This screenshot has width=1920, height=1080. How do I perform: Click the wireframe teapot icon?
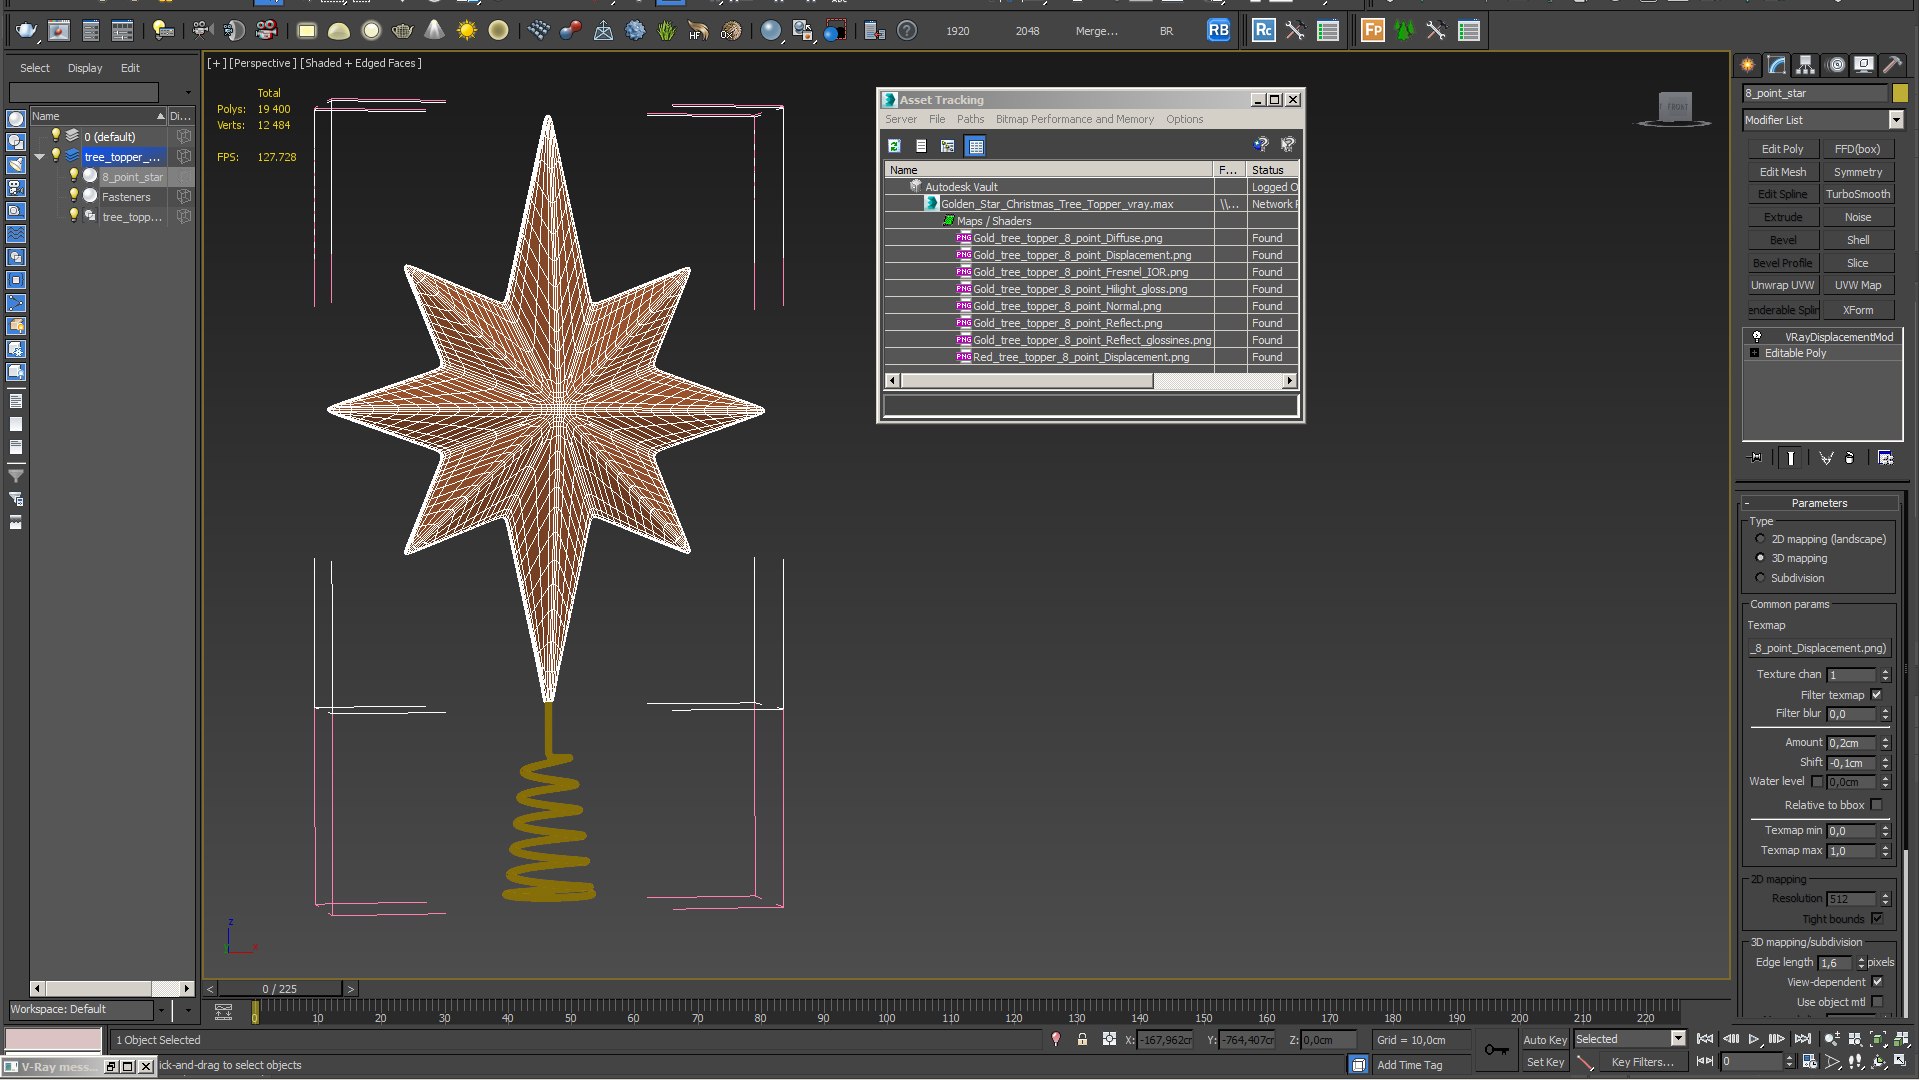pyautogui.click(x=402, y=31)
